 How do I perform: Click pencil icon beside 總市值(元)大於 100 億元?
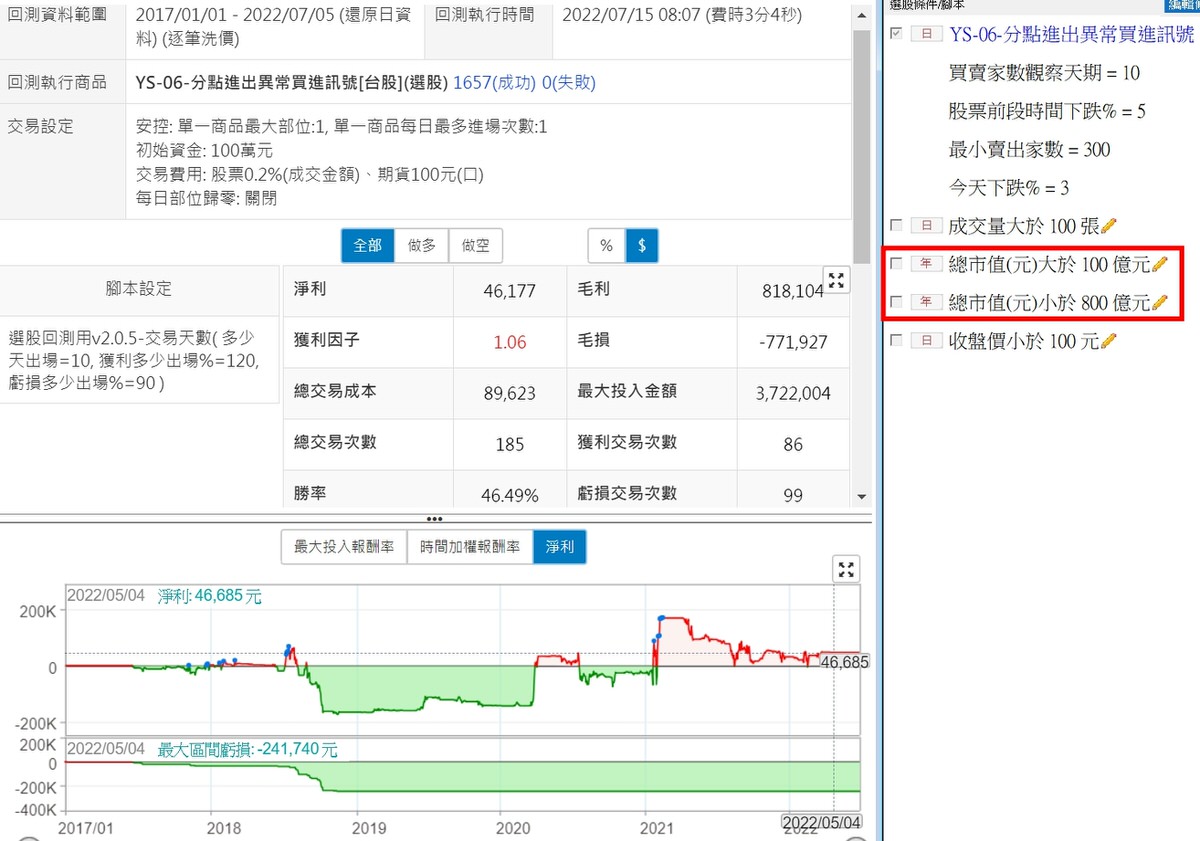pos(1160,264)
